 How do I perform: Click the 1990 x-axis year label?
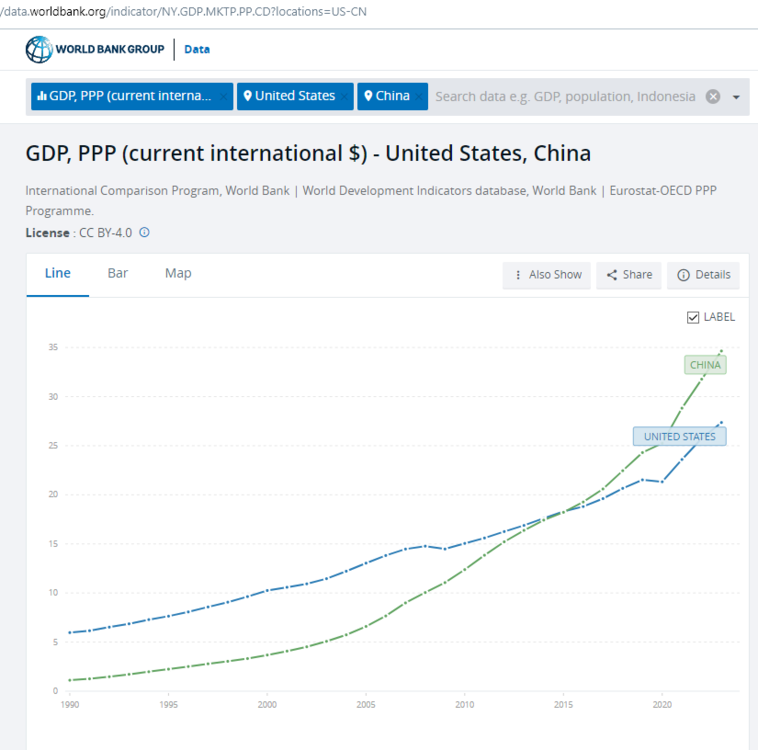pos(70,705)
